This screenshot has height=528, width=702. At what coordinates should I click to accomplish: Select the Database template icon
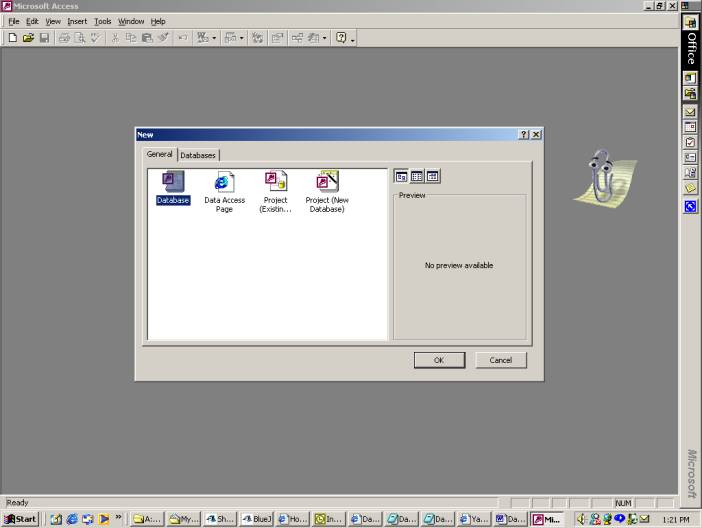173,188
